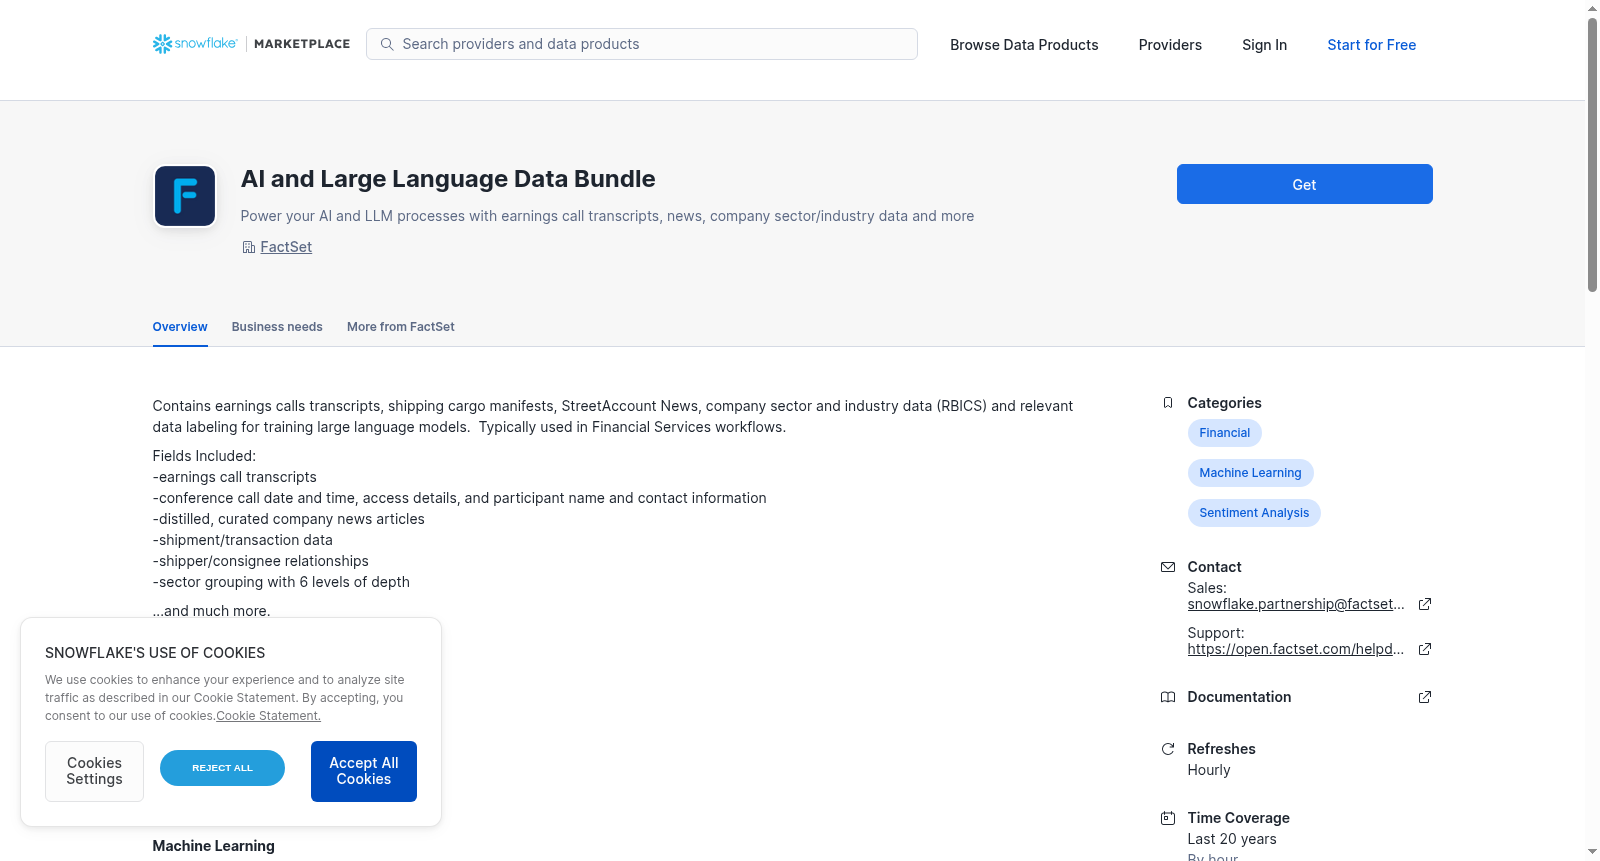Open Cookies Settings
This screenshot has height=861, width=1600.
[x=94, y=771]
